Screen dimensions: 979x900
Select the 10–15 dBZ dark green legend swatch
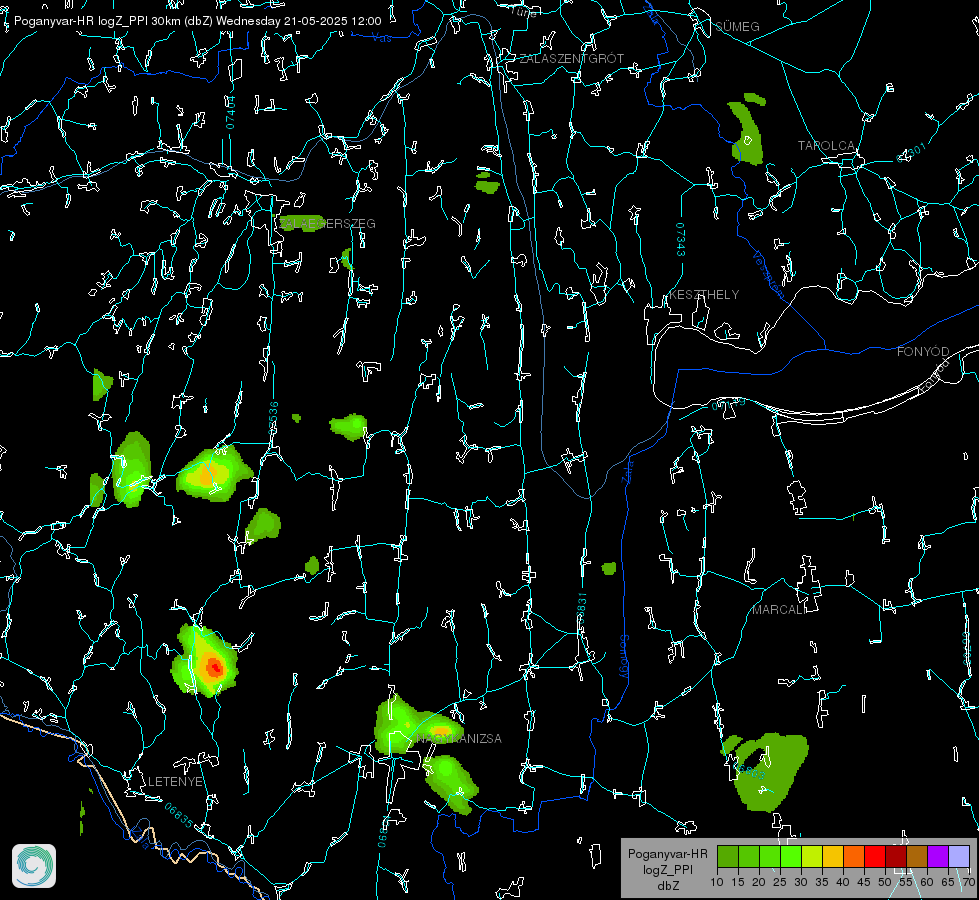click(x=728, y=857)
